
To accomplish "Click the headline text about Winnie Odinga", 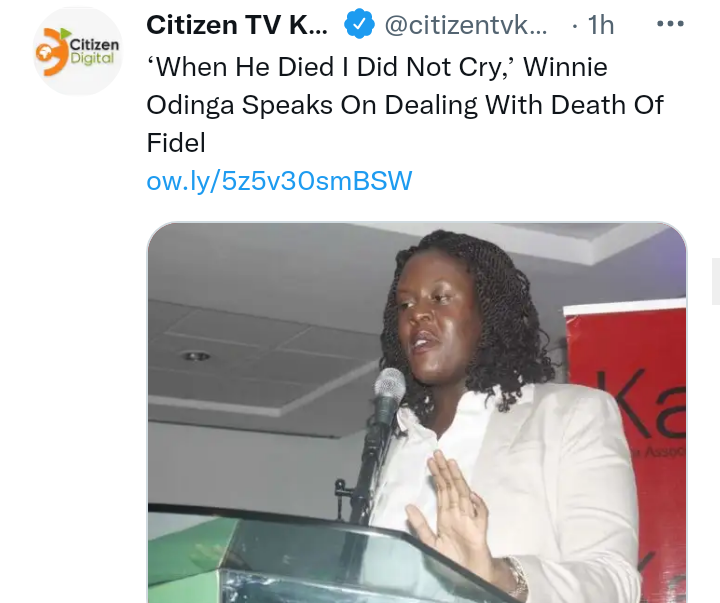I will pyautogui.click(x=405, y=105).
